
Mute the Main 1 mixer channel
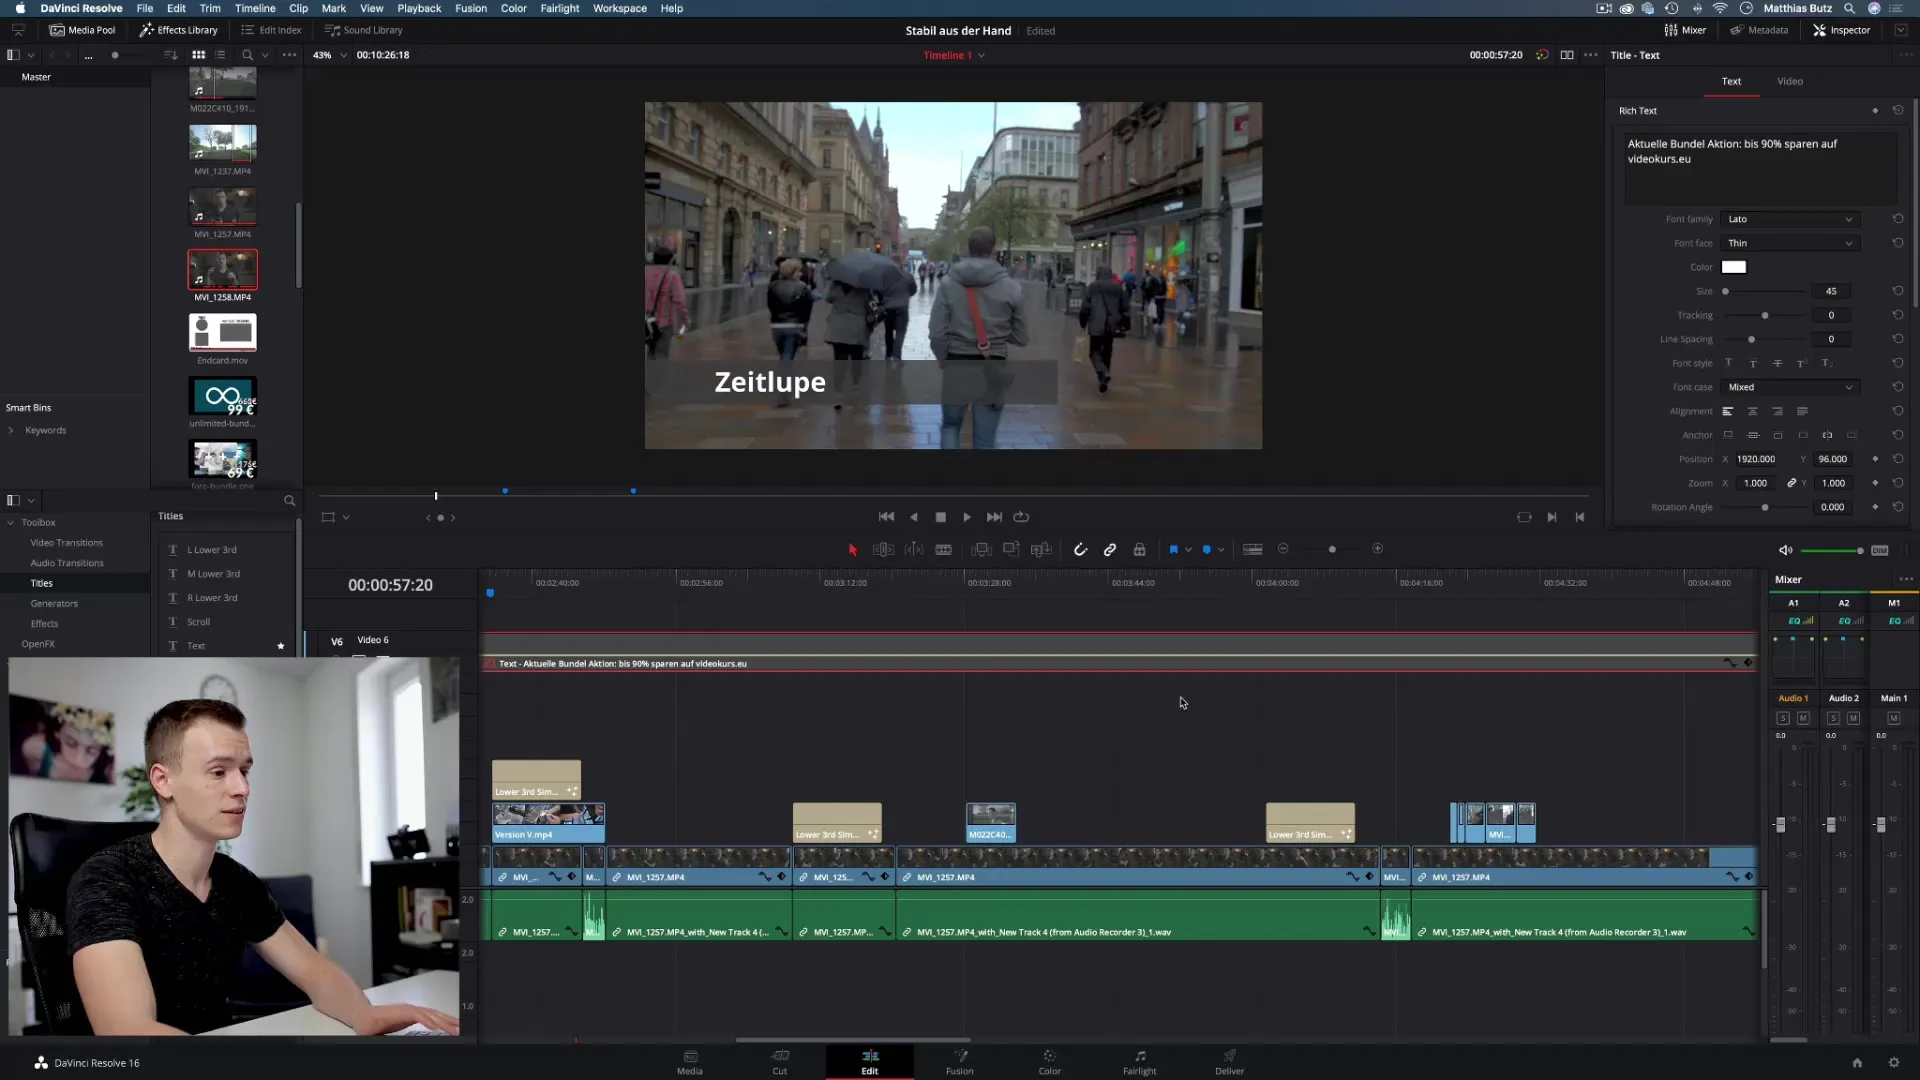tap(1893, 719)
